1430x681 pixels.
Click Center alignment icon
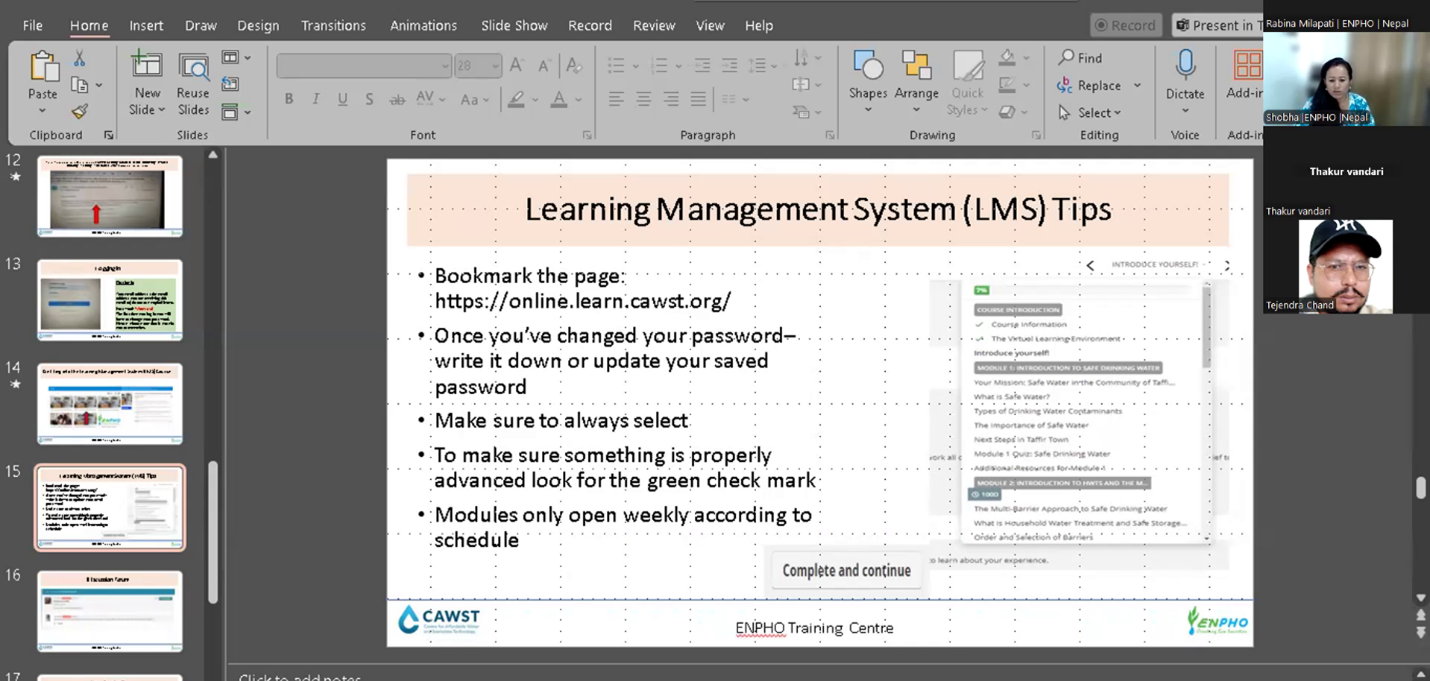click(x=643, y=99)
